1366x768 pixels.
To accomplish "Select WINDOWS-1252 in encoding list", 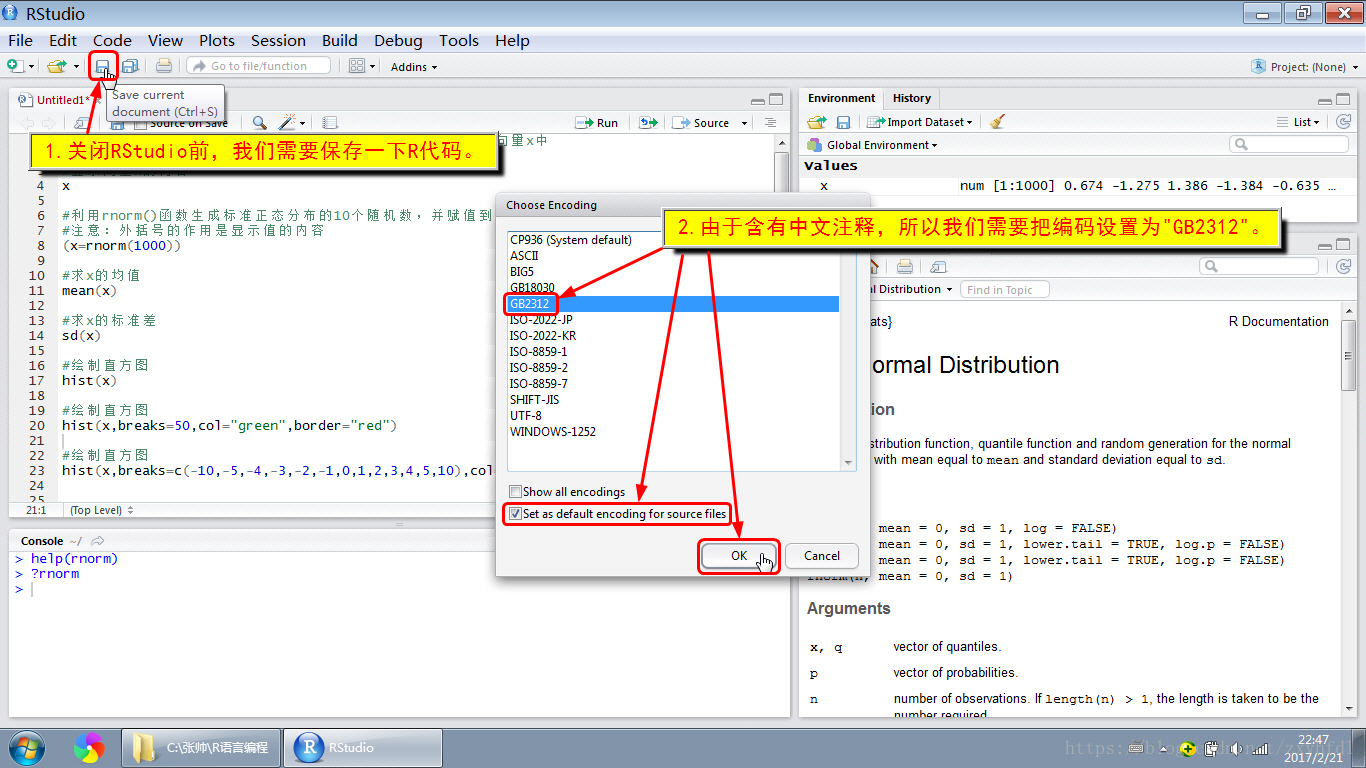I will click(x=673, y=432).
